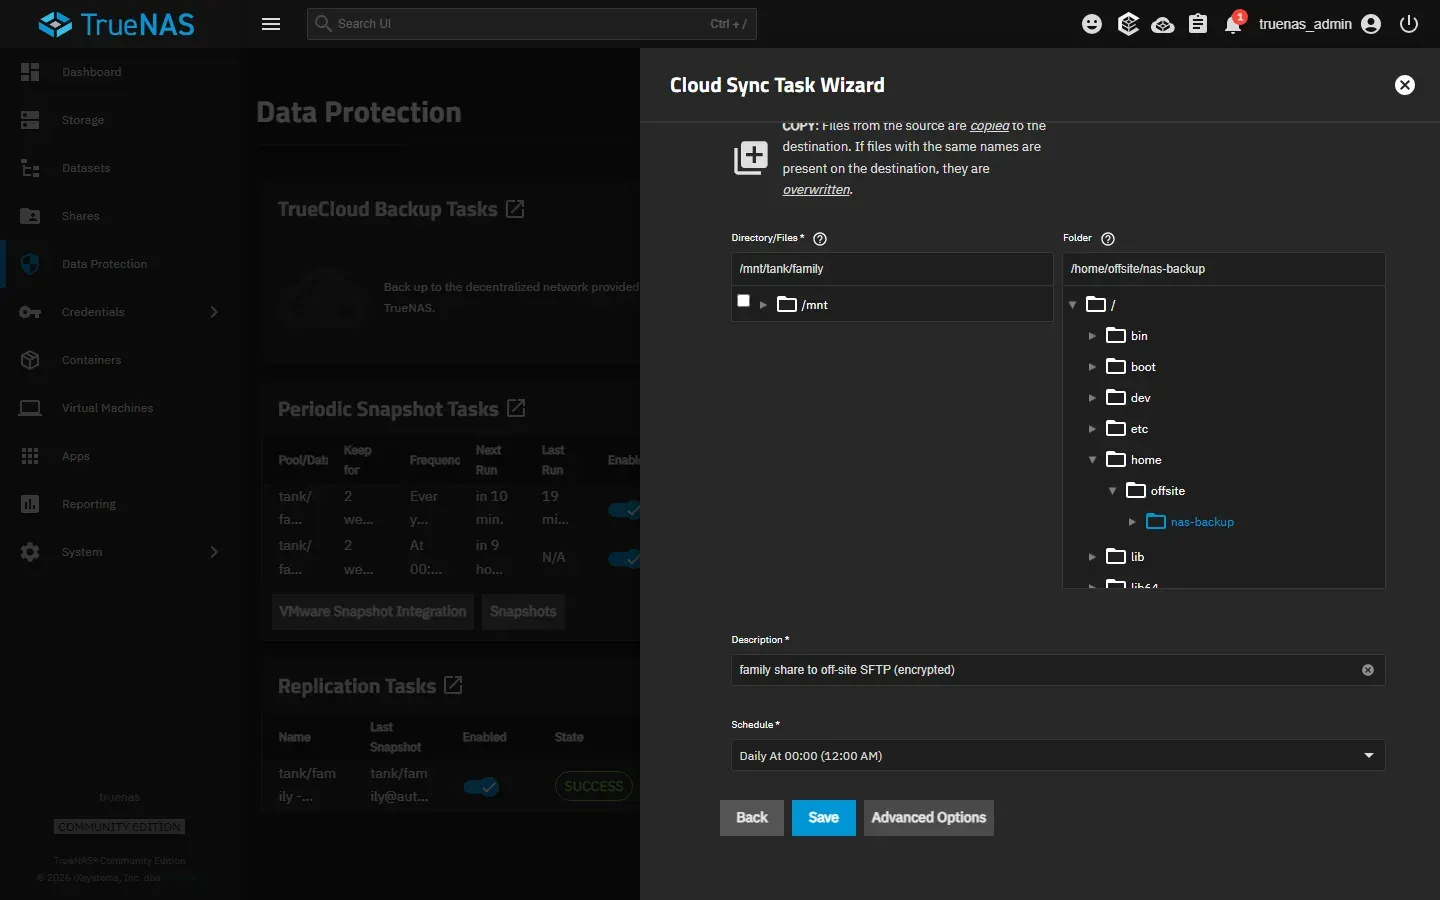
Task: Collapse the root / folder node
Action: tap(1073, 304)
